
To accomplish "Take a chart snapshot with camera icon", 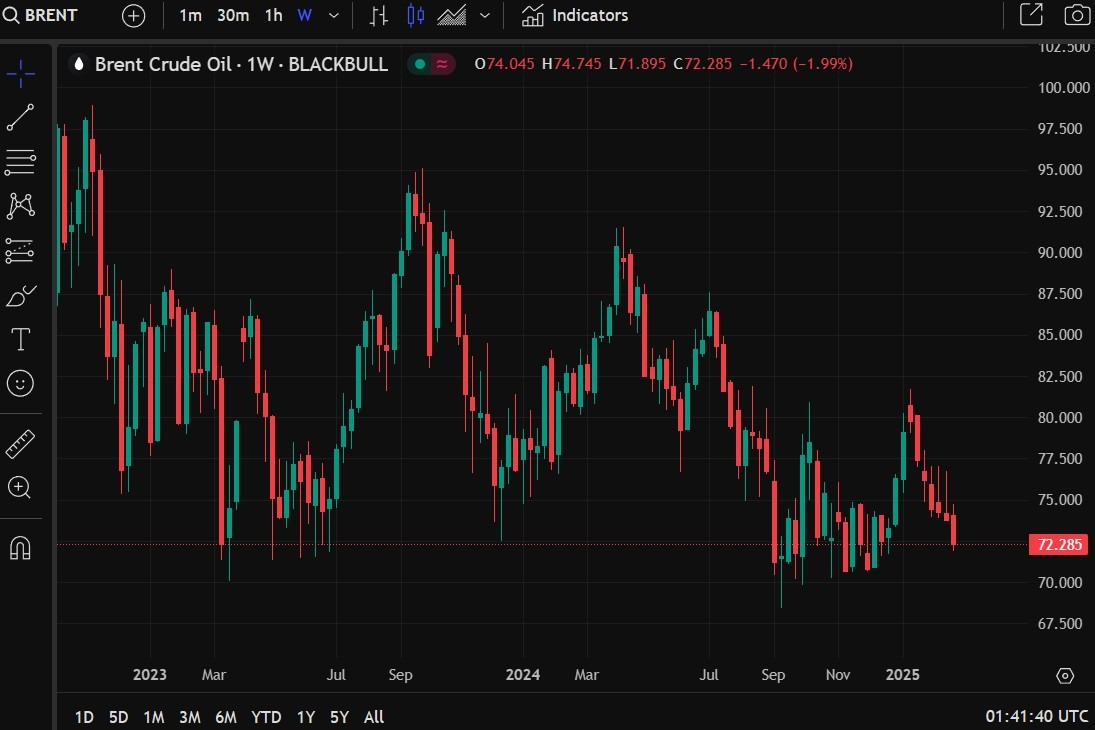I will [x=1076, y=15].
